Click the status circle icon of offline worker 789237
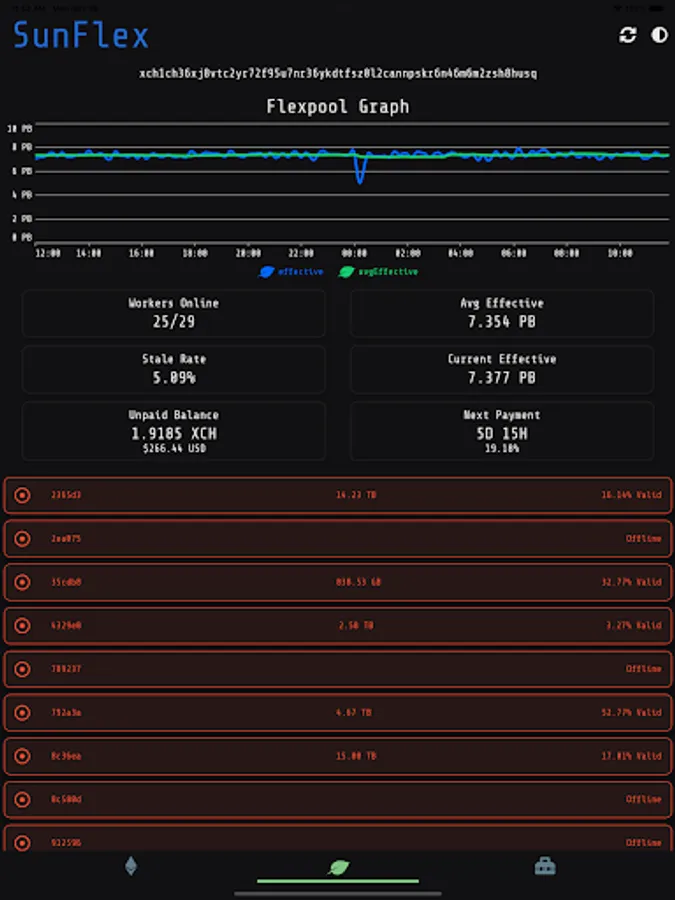 tap(22, 669)
